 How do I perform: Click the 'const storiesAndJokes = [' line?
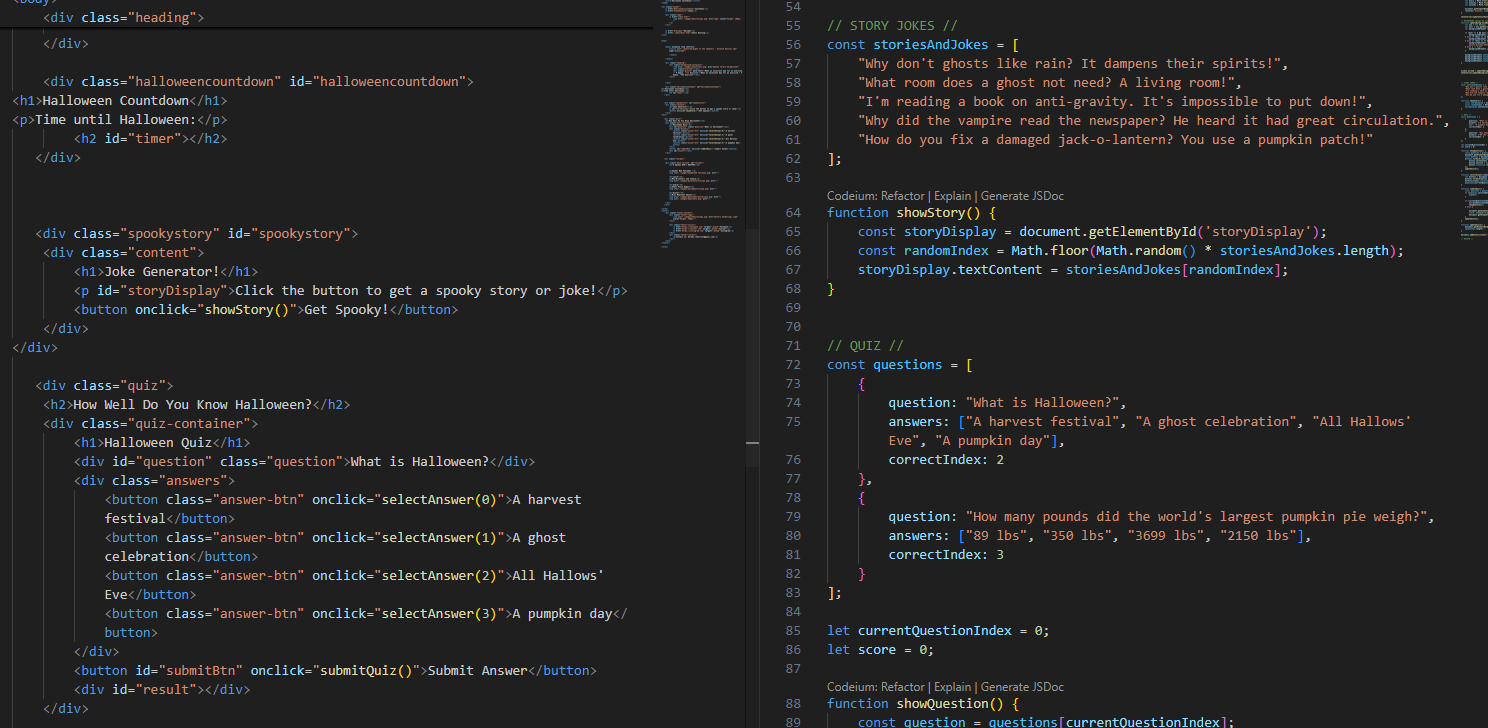point(923,45)
